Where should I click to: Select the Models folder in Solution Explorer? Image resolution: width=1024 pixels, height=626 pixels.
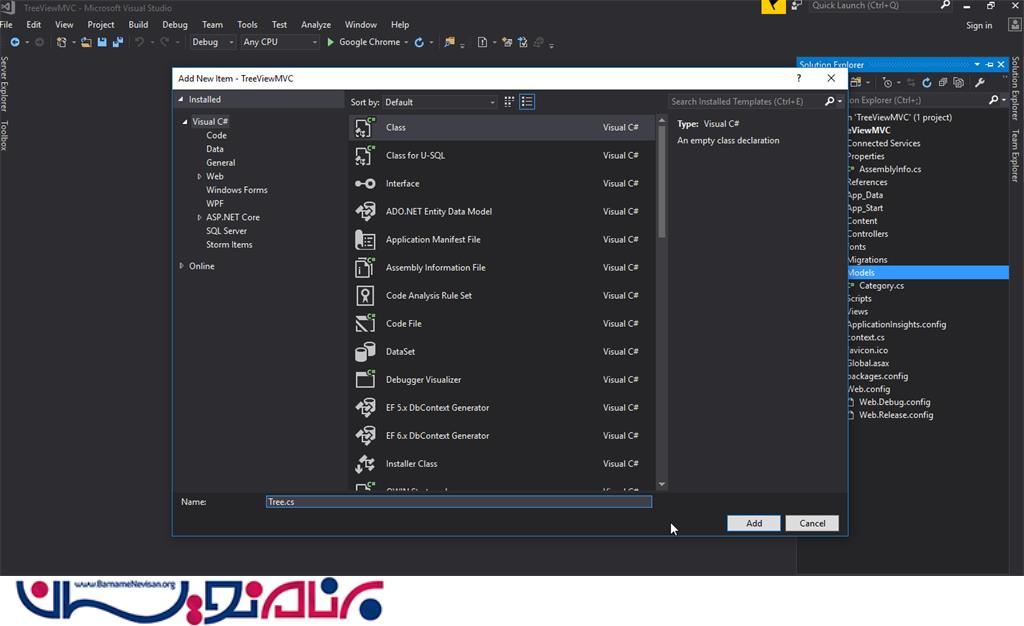[x=928, y=273]
